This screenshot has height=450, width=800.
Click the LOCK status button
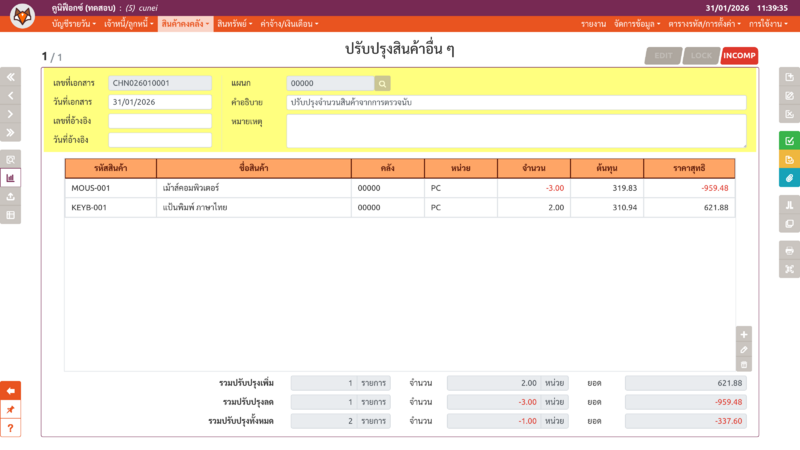pos(701,56)
